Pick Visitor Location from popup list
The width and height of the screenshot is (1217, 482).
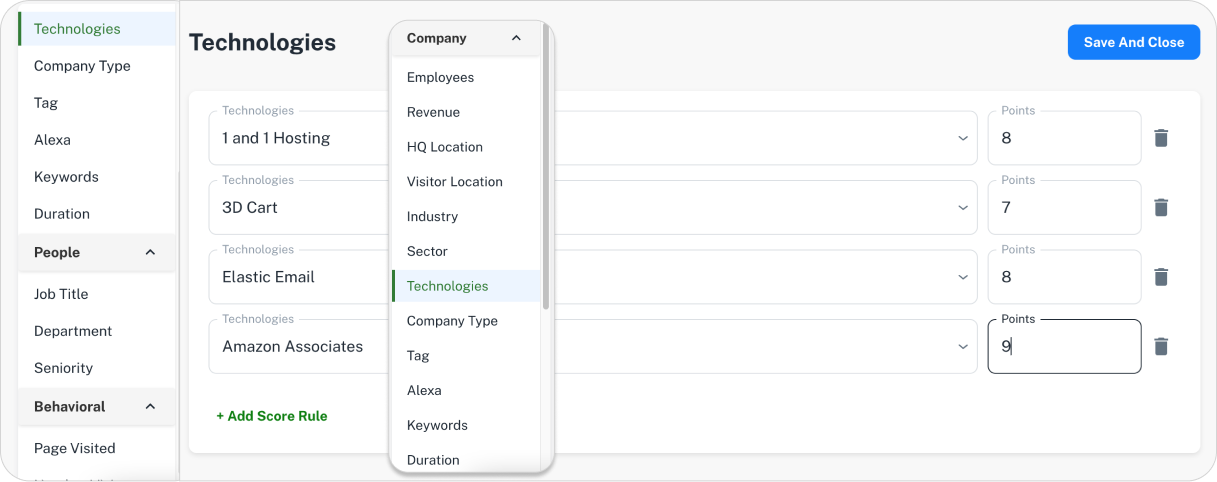tap(454, 182)
